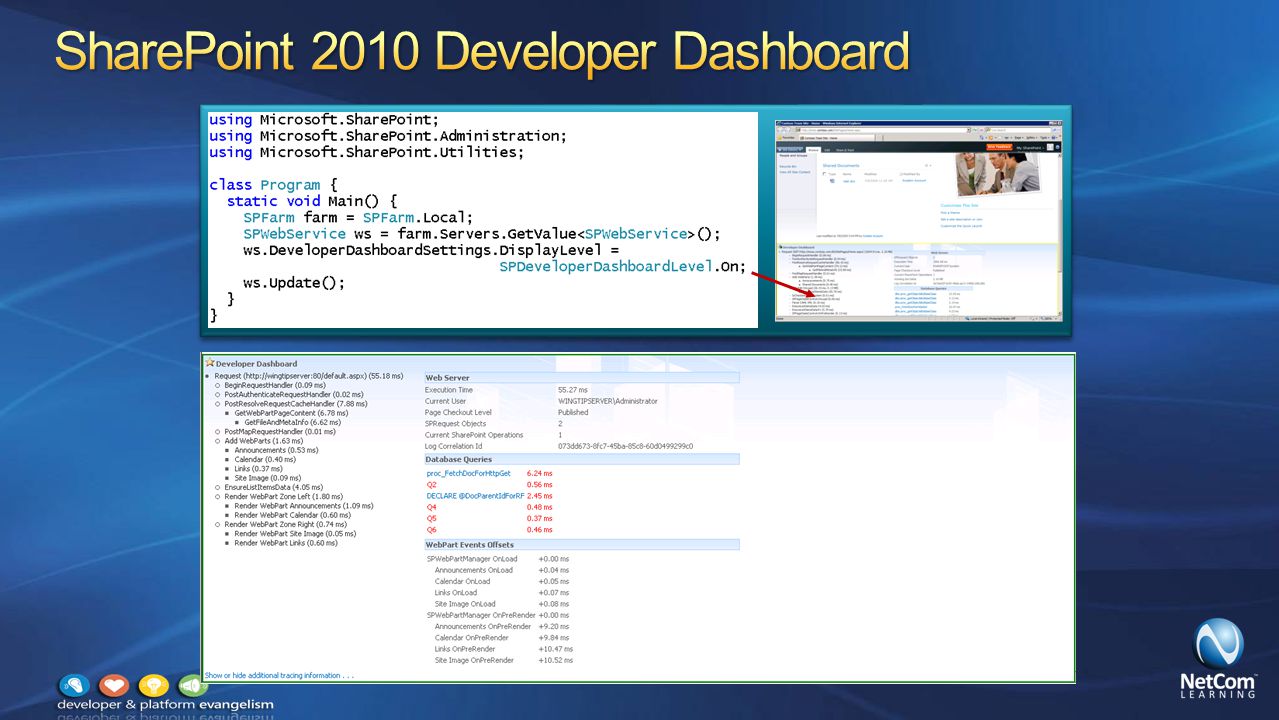Viewport: 1279px width, 720px height.
Task: Open the DECLARE @DocParentIdForRF query link
Action: point(475,496)
